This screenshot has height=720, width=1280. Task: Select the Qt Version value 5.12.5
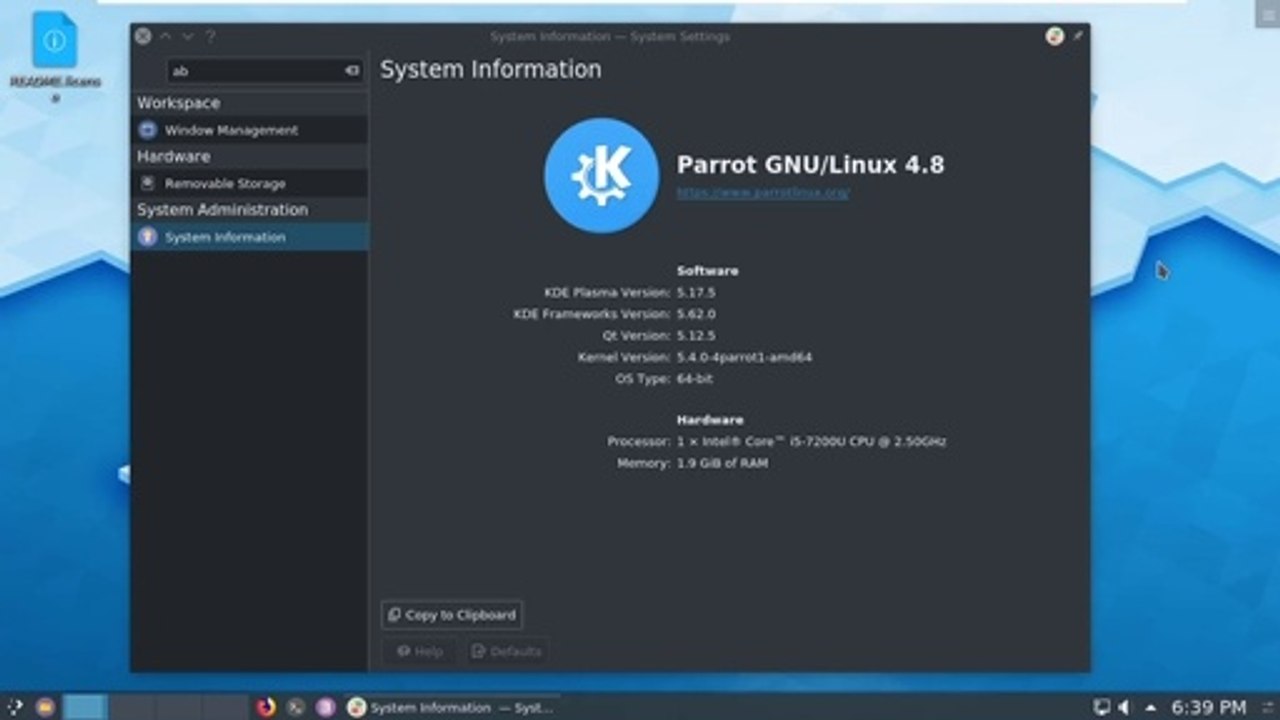[696, 336]
